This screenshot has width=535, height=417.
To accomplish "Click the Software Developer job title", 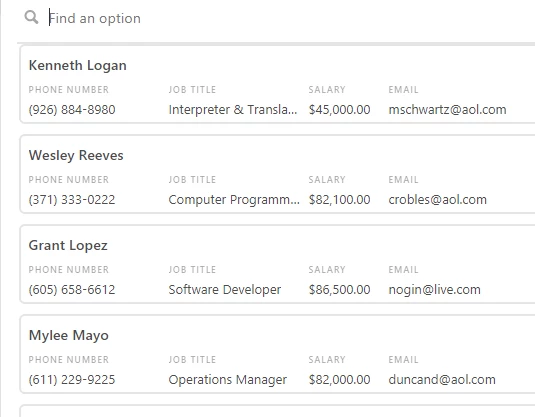I will tap(225, 290).
